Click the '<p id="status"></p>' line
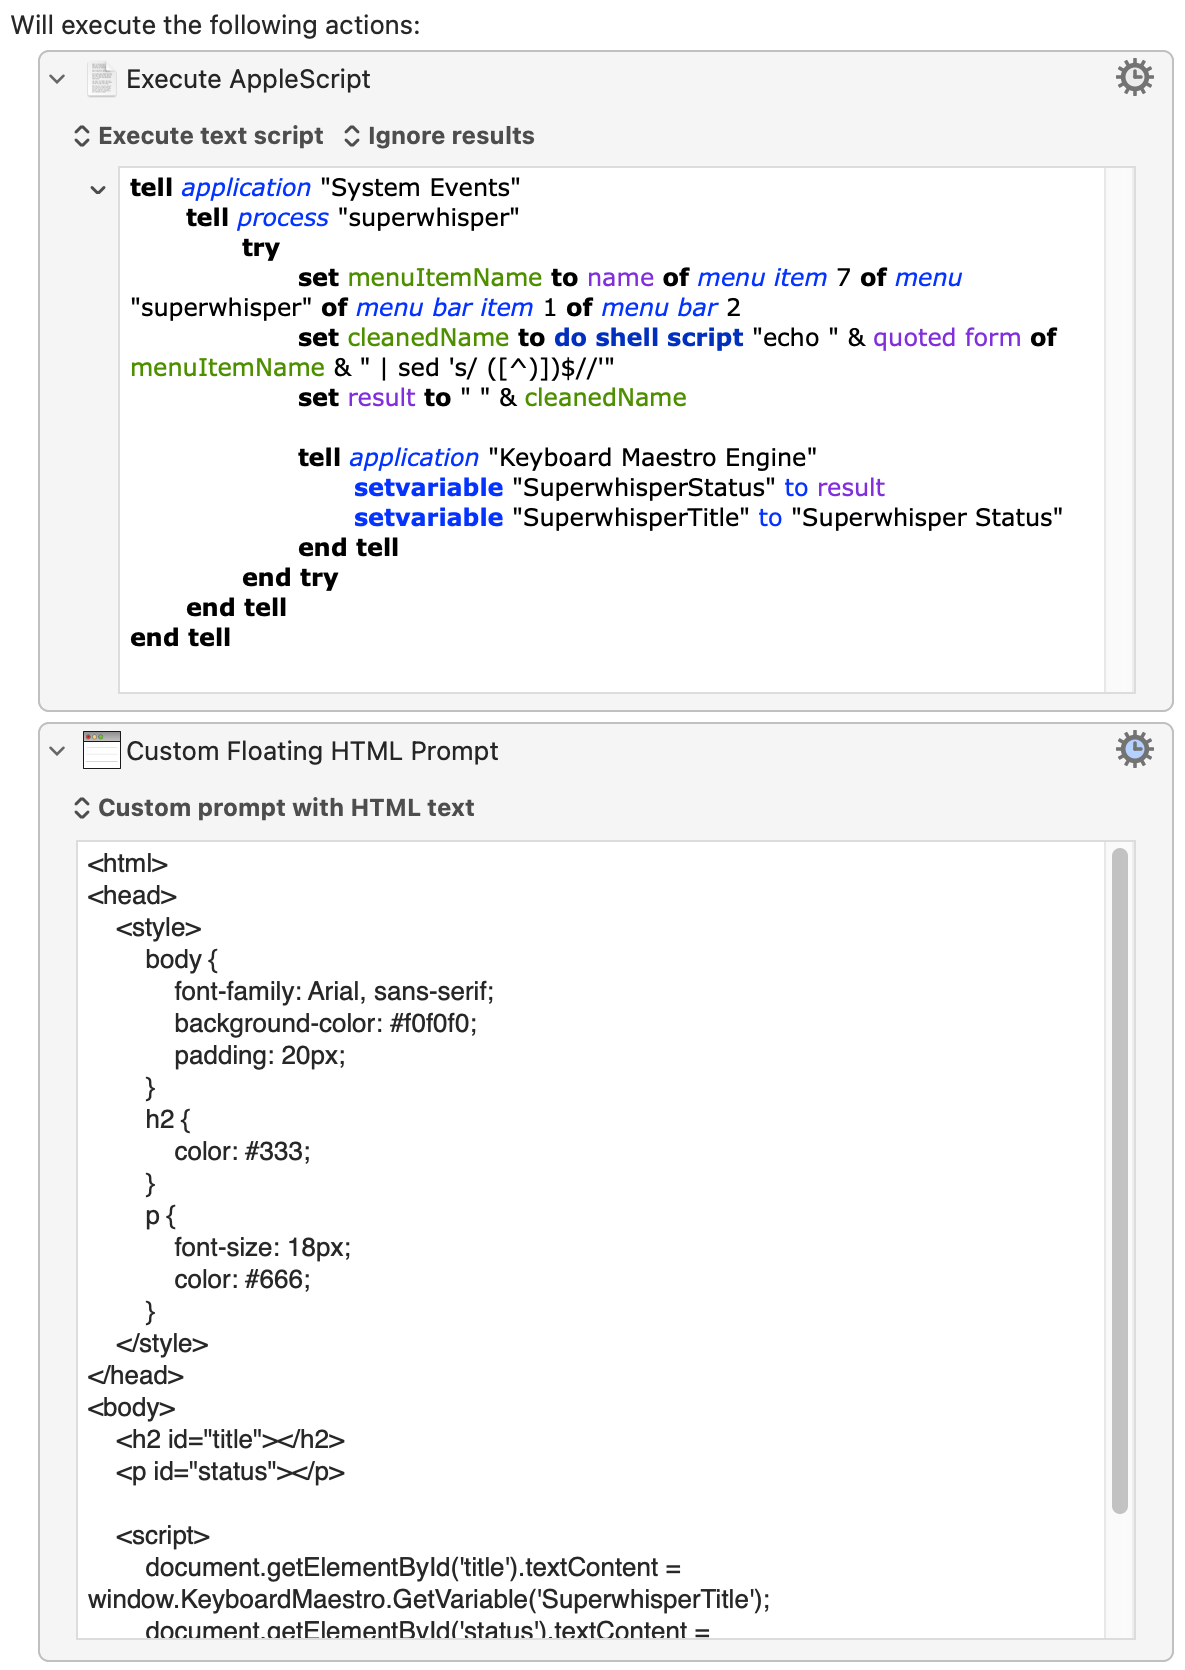 [230, 1472]
